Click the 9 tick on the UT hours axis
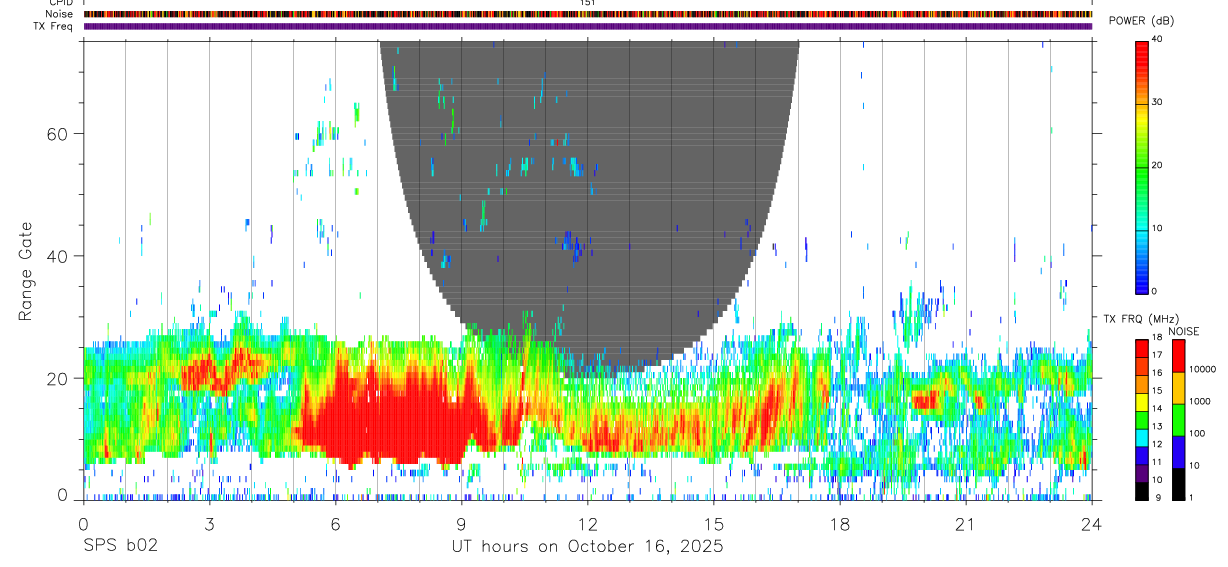Screen dimensions: 1228x567 pyautogui.click(x=461, y=523)
